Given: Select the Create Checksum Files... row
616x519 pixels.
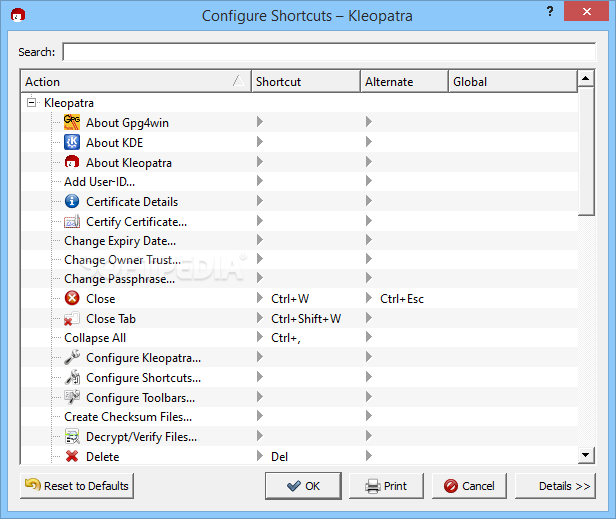Looking at the screenshot, I should (x=300, y=416).
